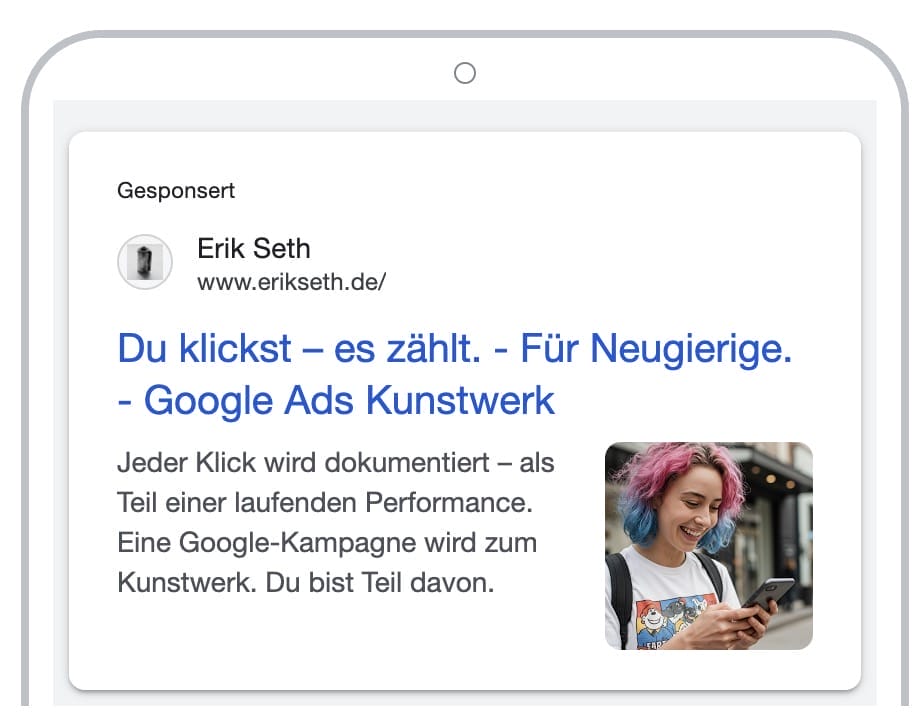Image resolution: width=924 pixels, height=720 pixels.
Task: Open the ad image of the smiling woman
Action: (708, 545)
